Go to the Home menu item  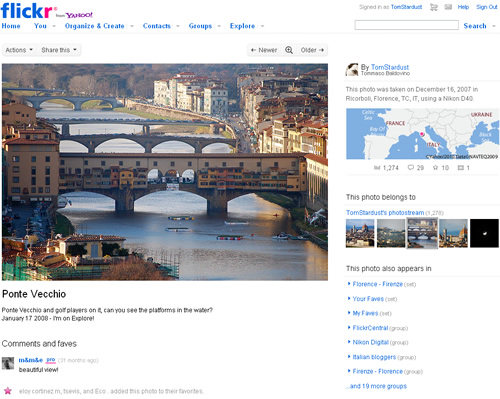point(11,26)
